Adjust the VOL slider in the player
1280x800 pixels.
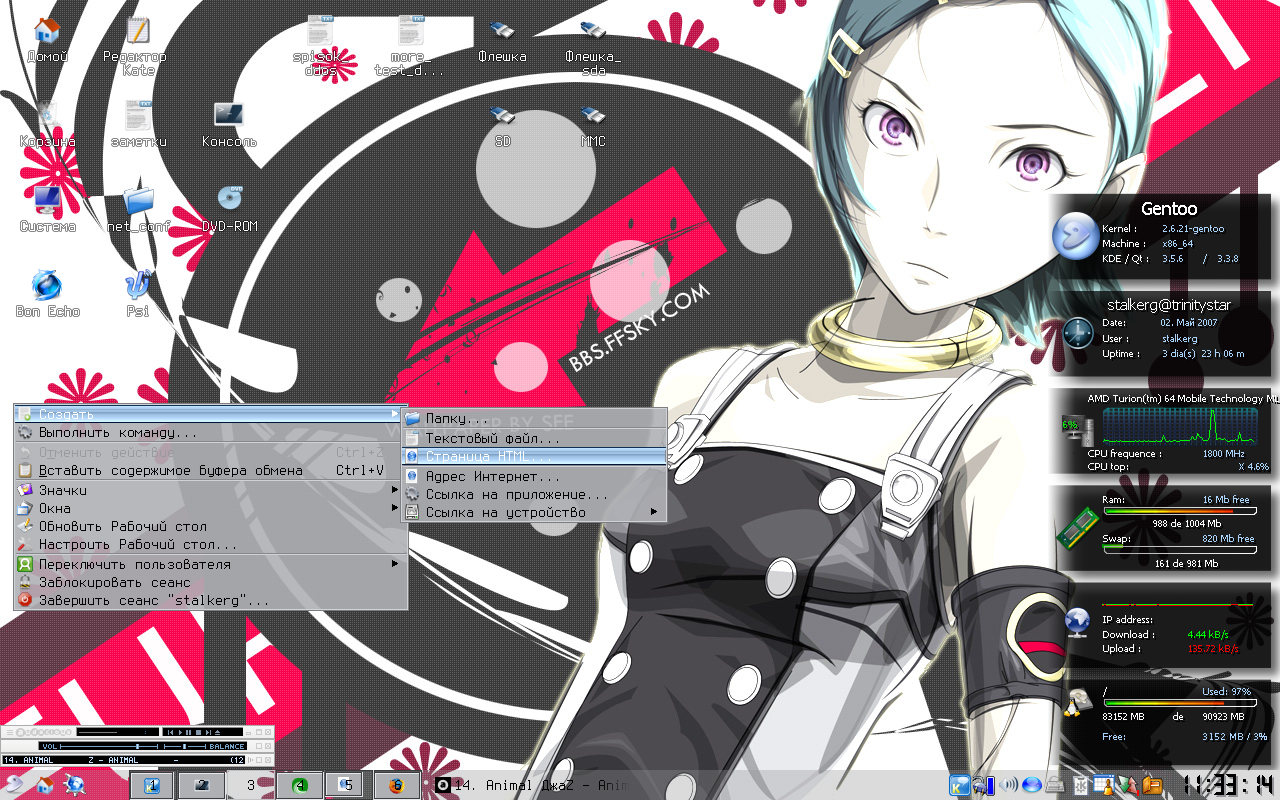[x=109, y=746]
